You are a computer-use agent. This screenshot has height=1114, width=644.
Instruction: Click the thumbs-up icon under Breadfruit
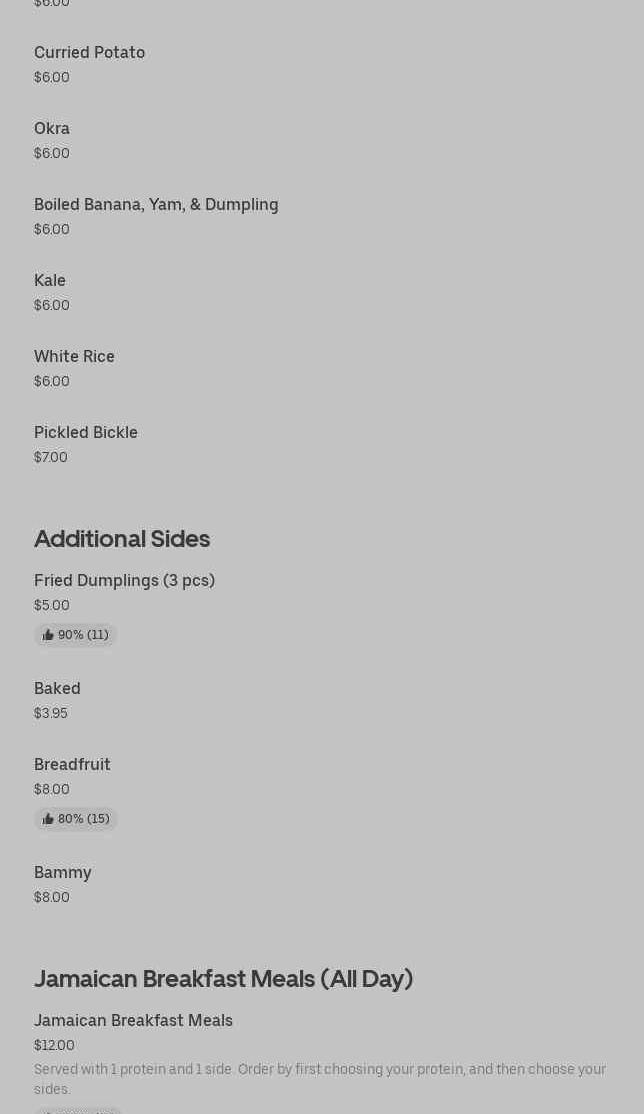[x=48, y=819]
